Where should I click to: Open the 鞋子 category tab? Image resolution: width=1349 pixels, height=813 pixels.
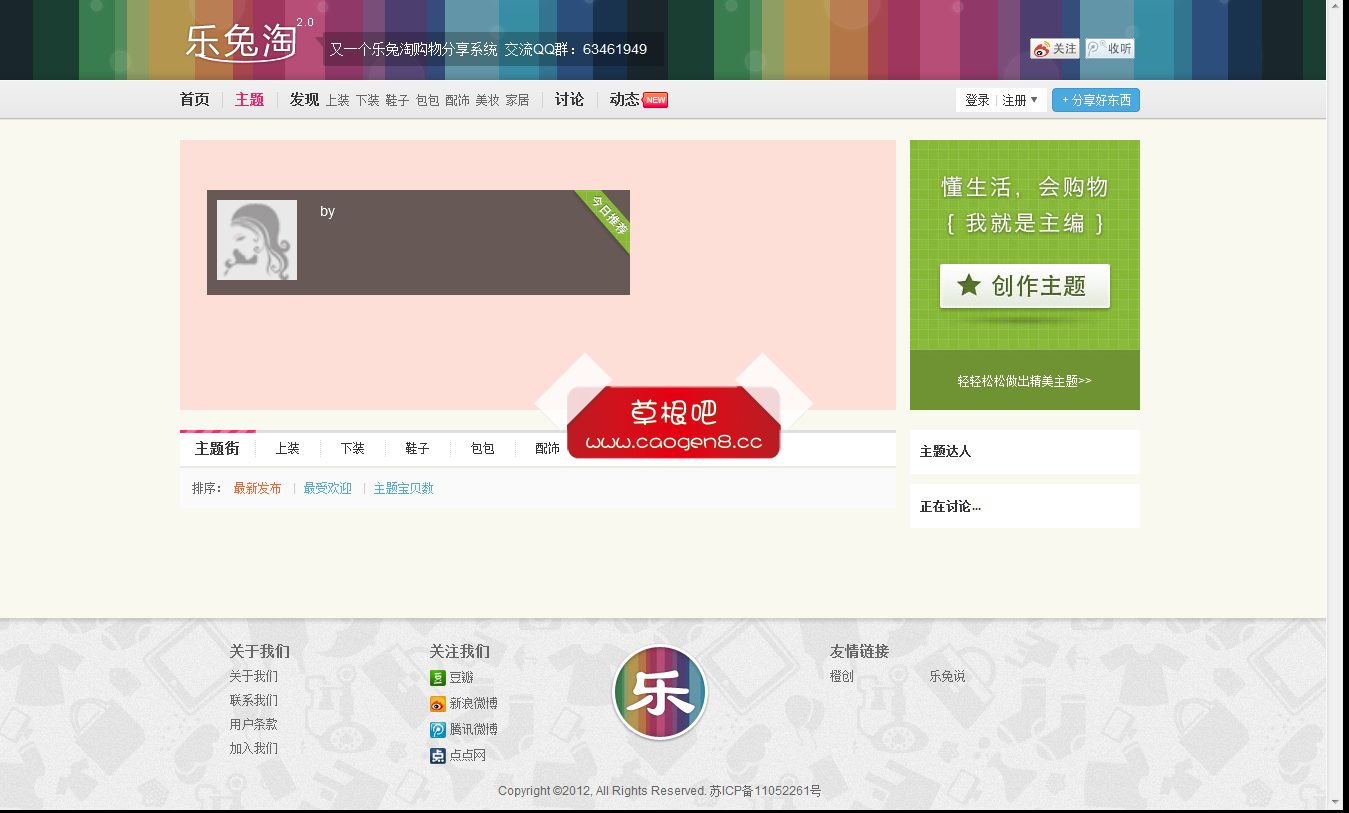tap(417, 448)
